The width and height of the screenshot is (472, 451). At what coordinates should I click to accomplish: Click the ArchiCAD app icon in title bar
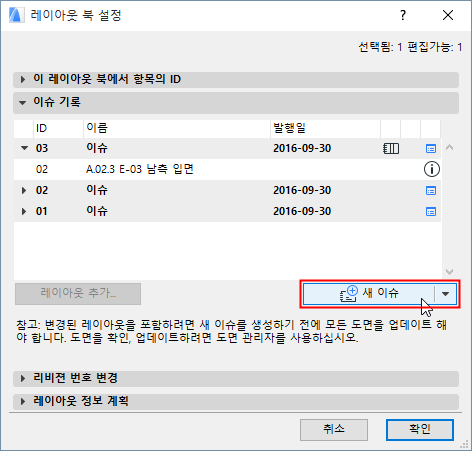point(16,15)
